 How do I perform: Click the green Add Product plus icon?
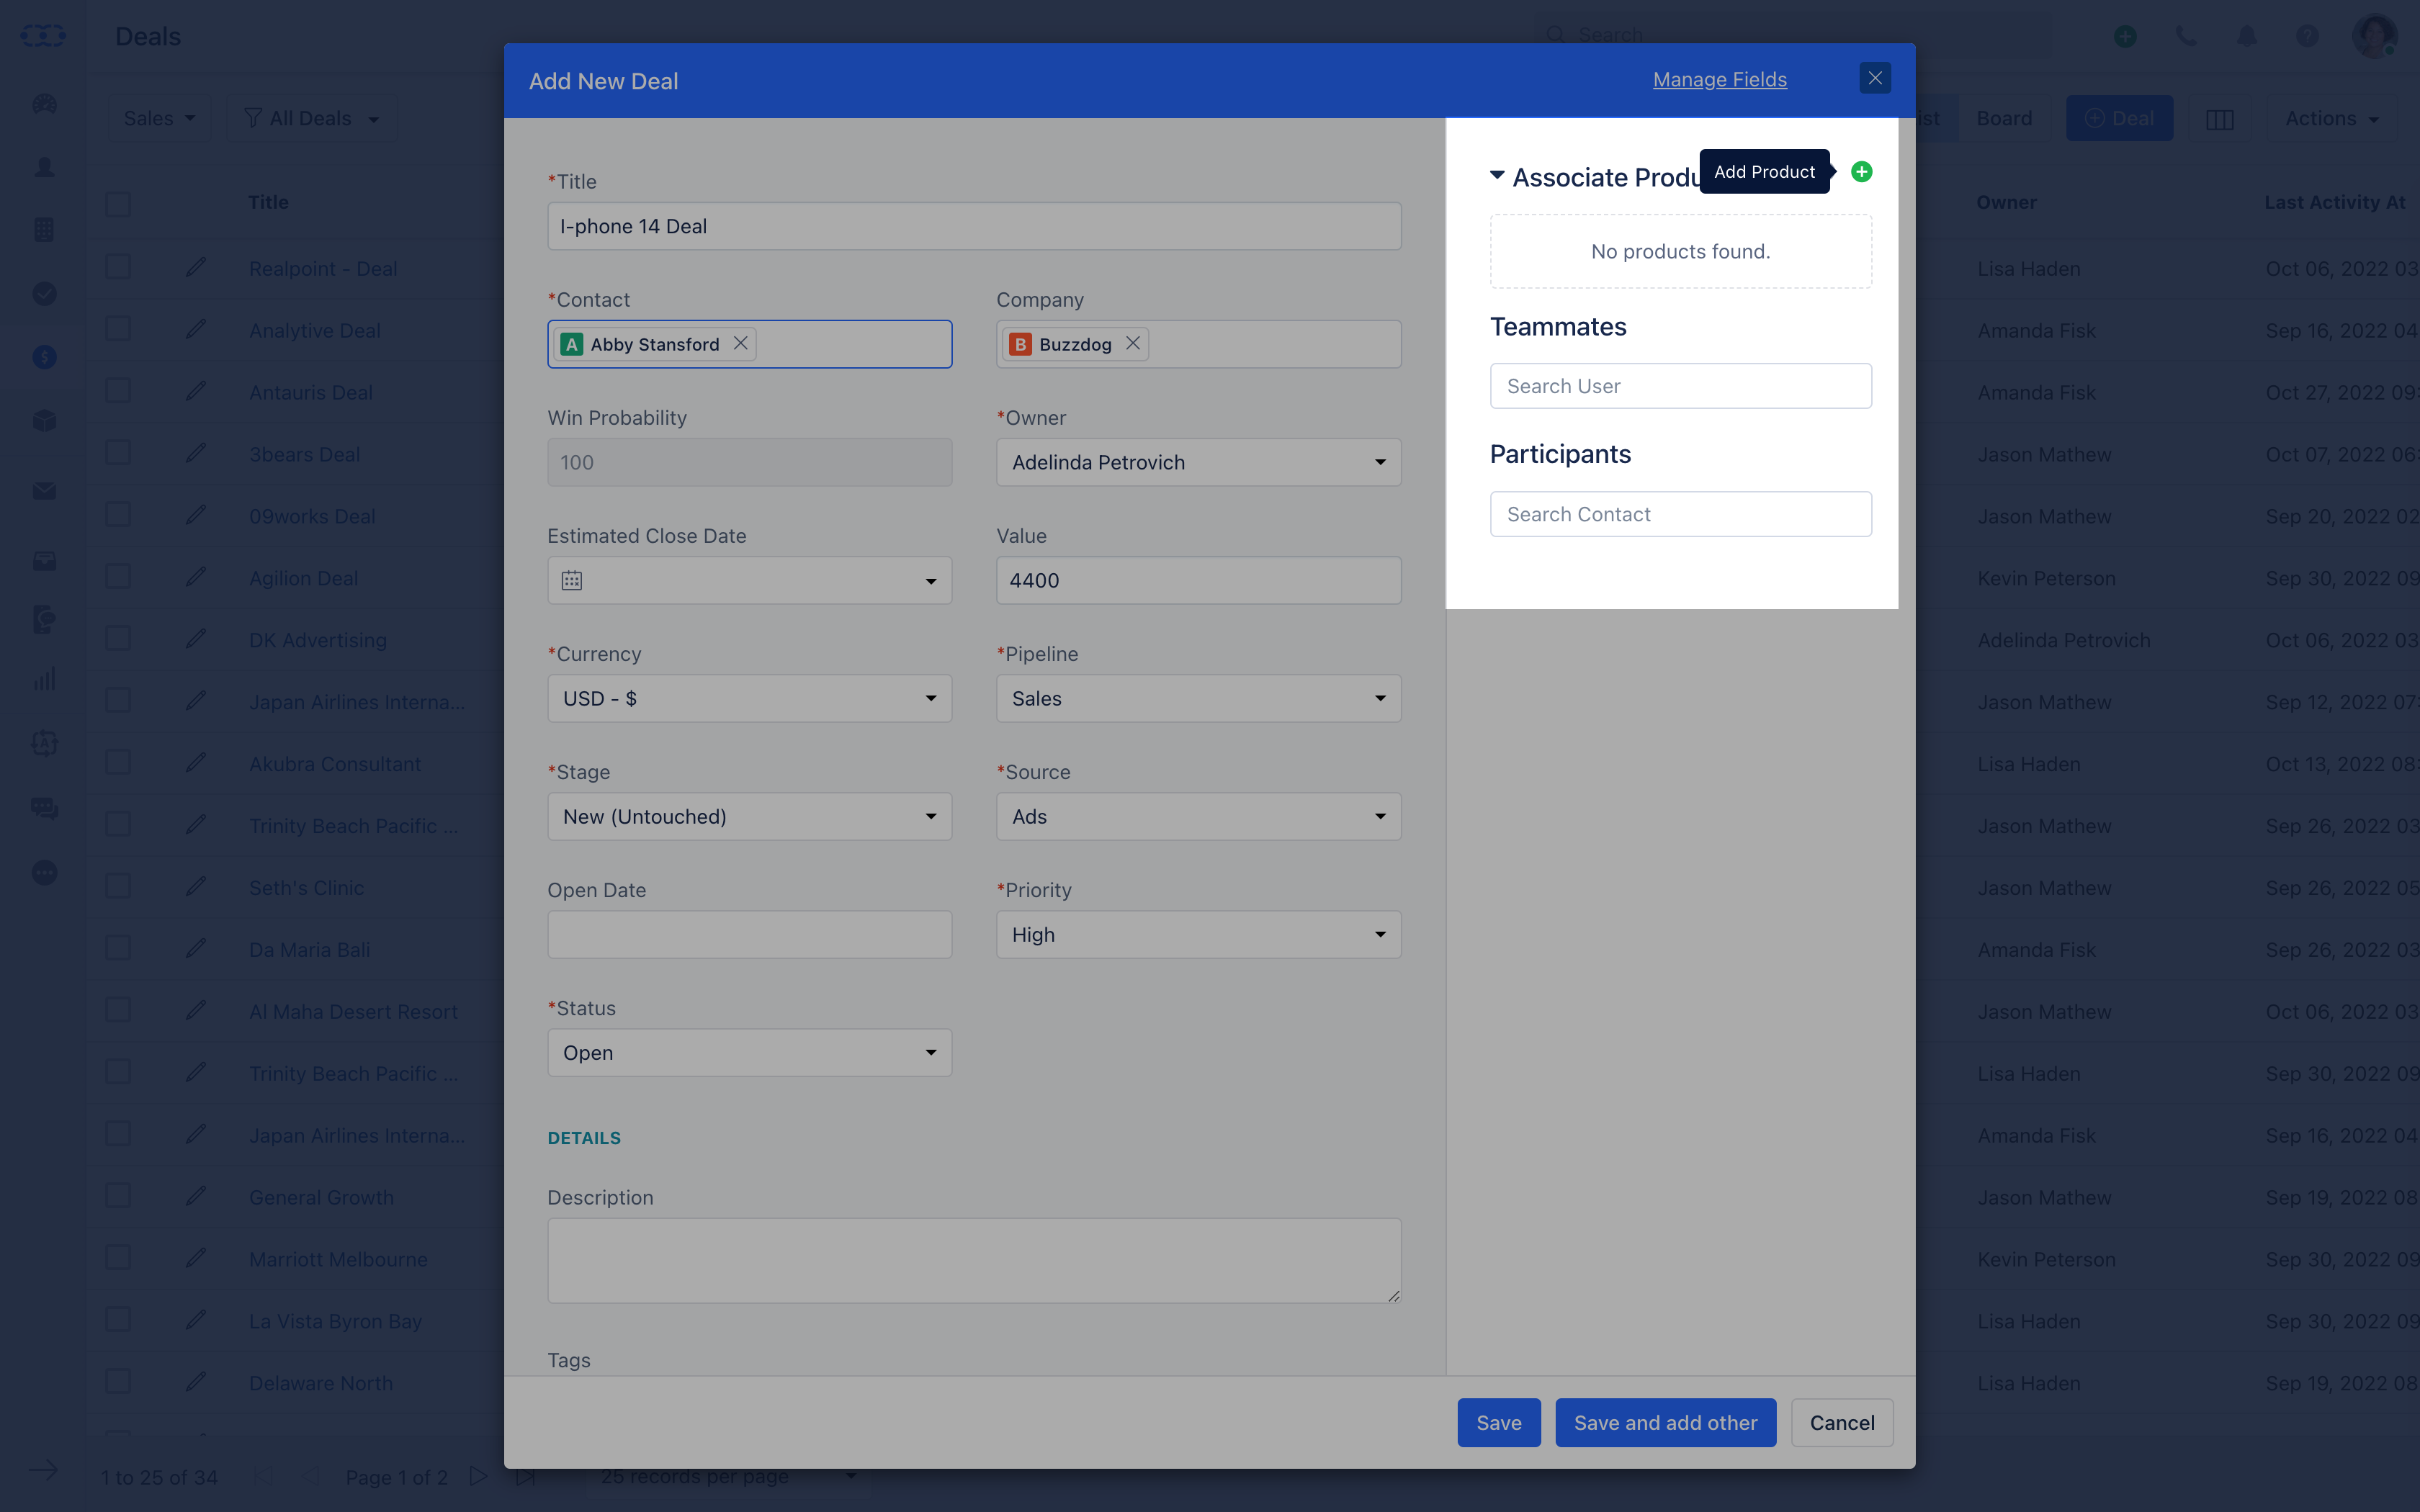click(x=1861, y=172)
